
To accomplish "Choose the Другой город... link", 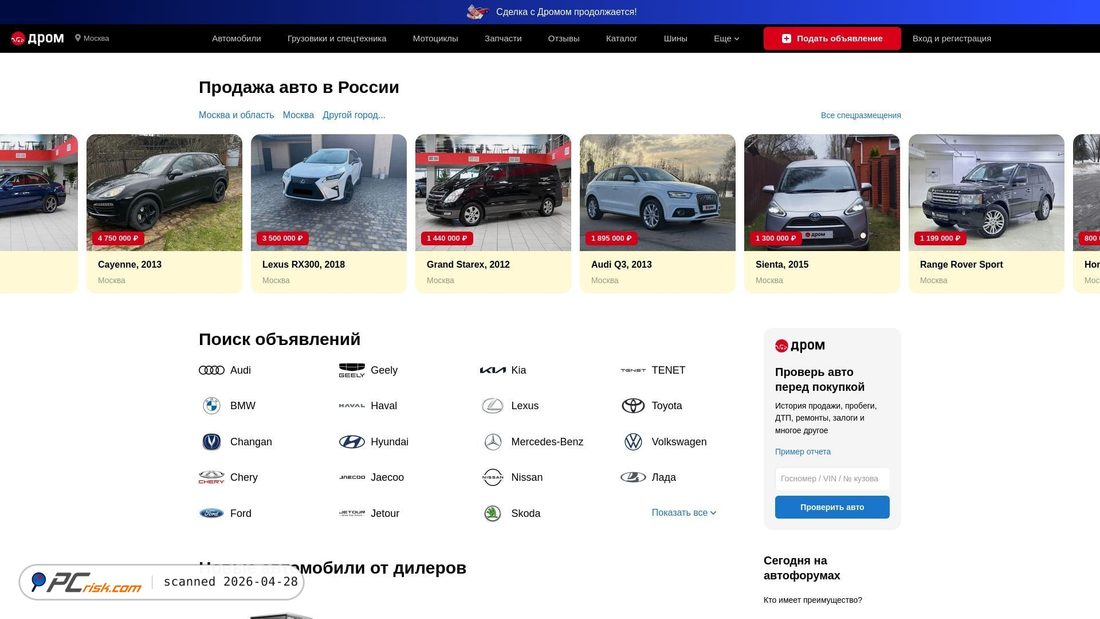I will (x=354, y=115).
